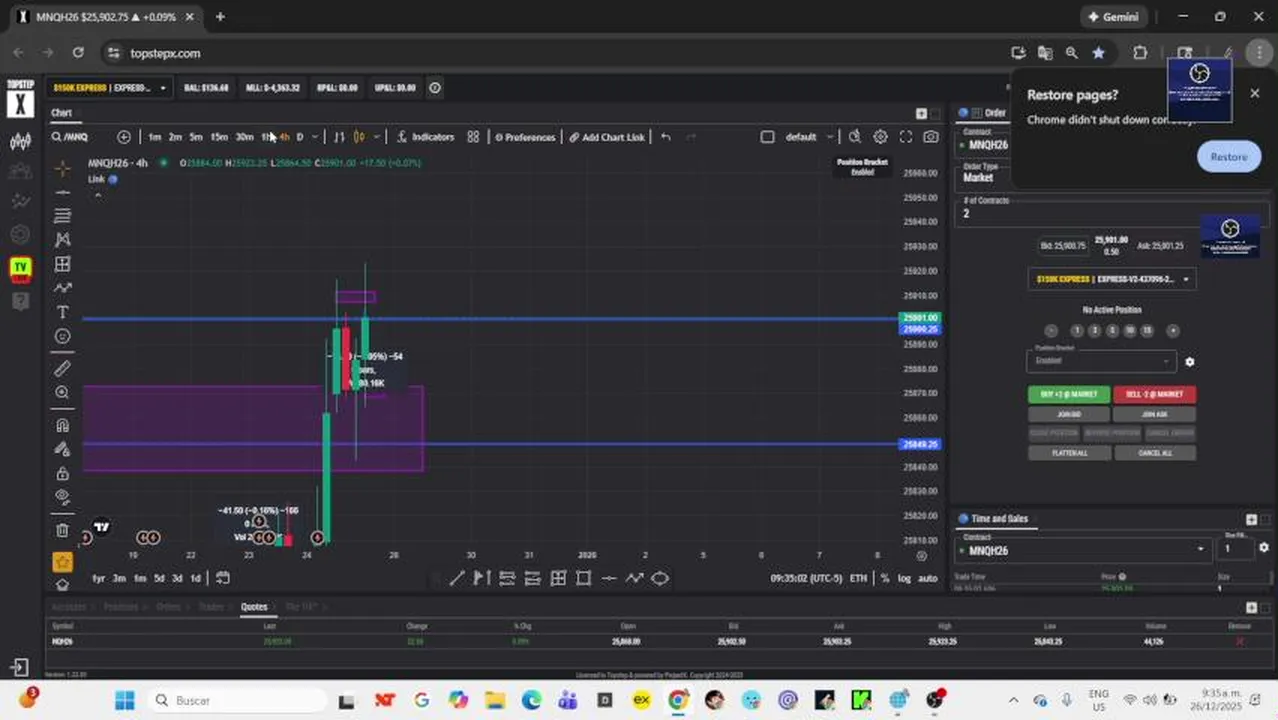Open indicator templates grid icon

coord(473,137)
